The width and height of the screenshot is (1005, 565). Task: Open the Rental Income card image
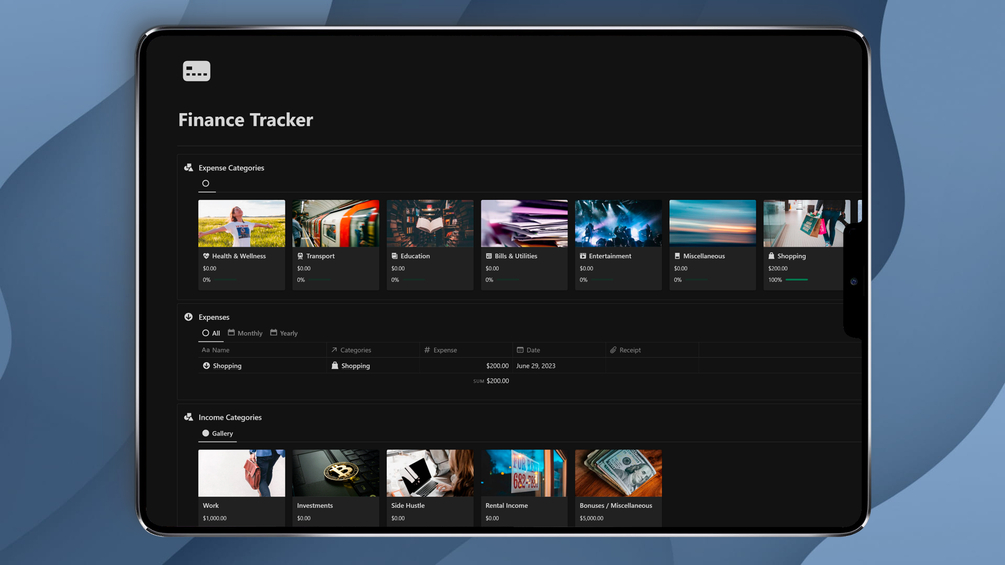(x=524, y=473)
